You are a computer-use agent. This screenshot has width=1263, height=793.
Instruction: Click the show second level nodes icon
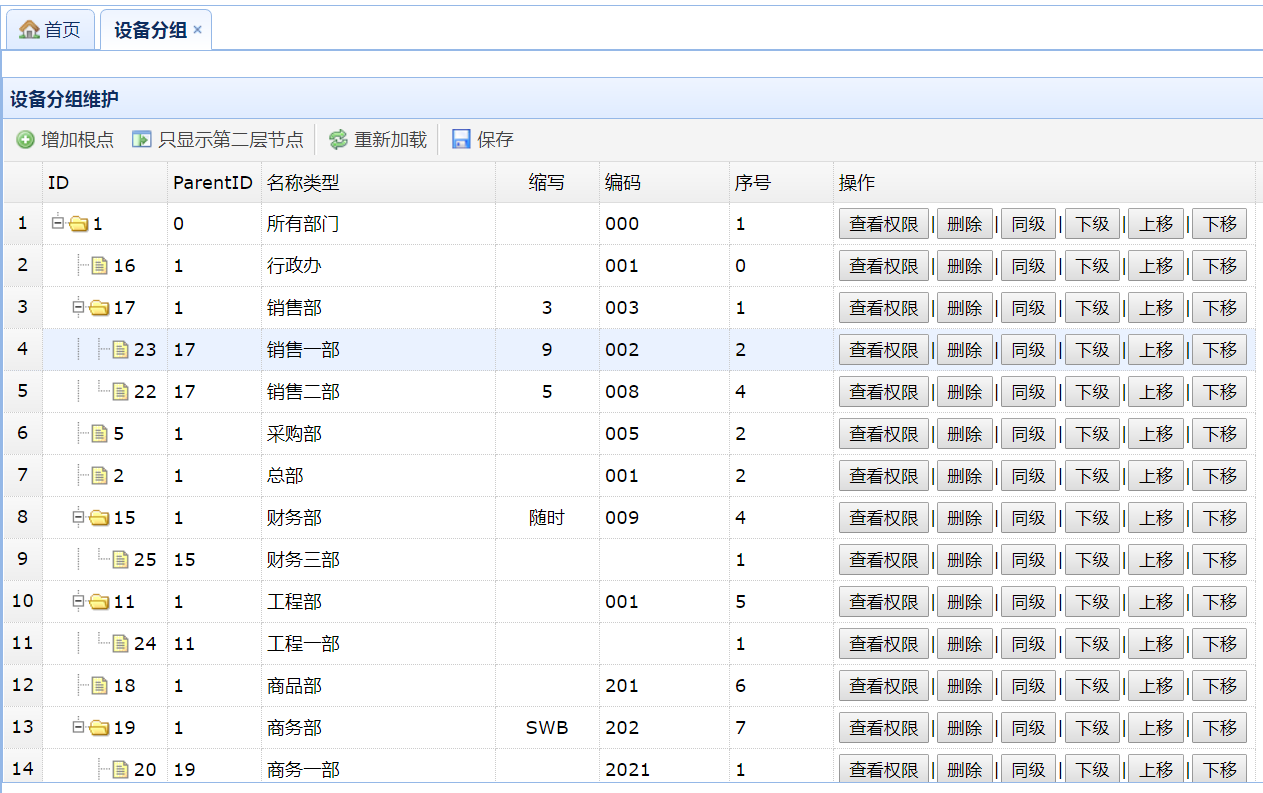click(x=142, y=140)
